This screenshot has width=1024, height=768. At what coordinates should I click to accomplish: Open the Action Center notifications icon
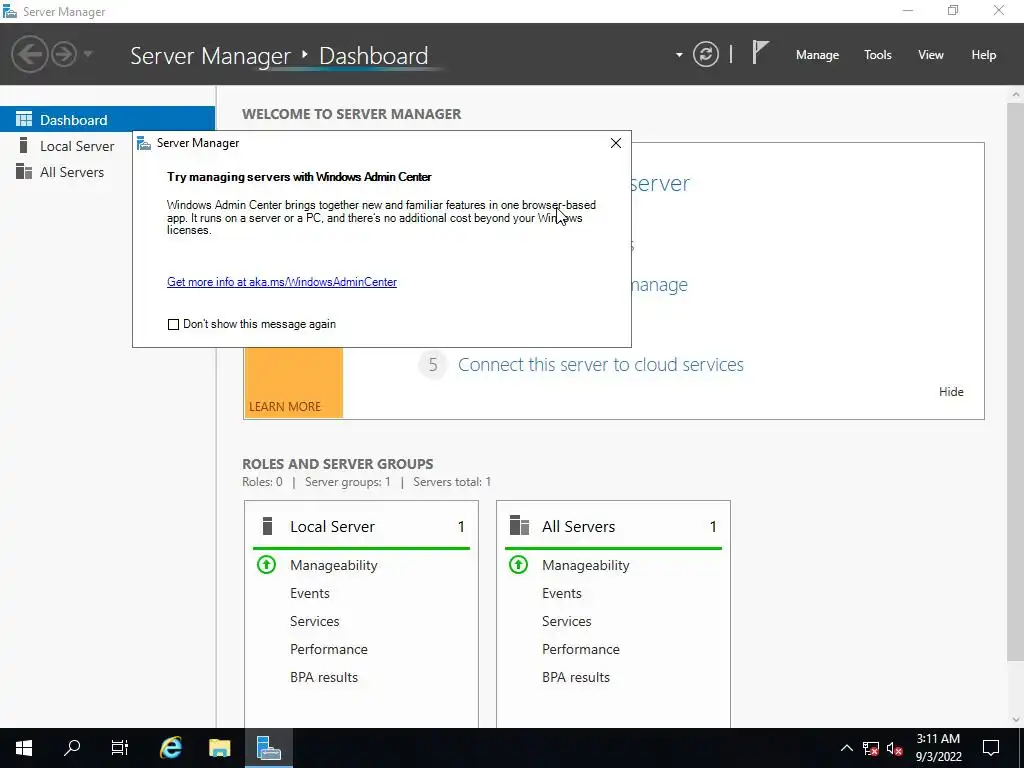[991, 748]
